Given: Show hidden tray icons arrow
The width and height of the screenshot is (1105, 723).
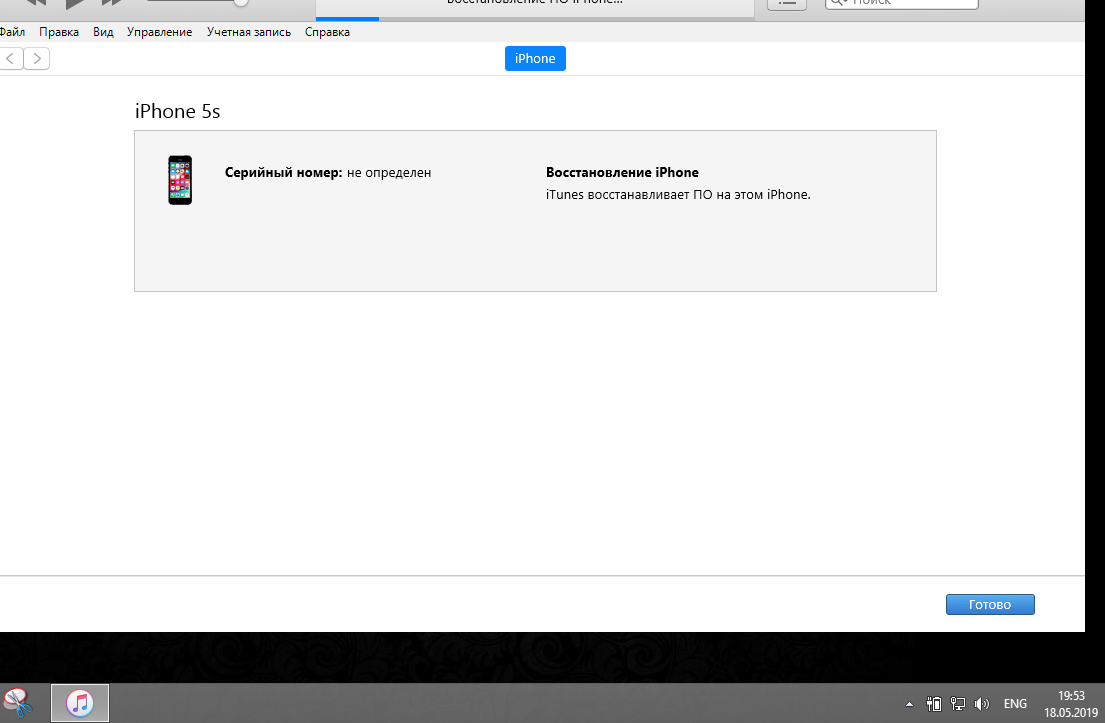Looking at the screenshot, I should coord(909,703).
